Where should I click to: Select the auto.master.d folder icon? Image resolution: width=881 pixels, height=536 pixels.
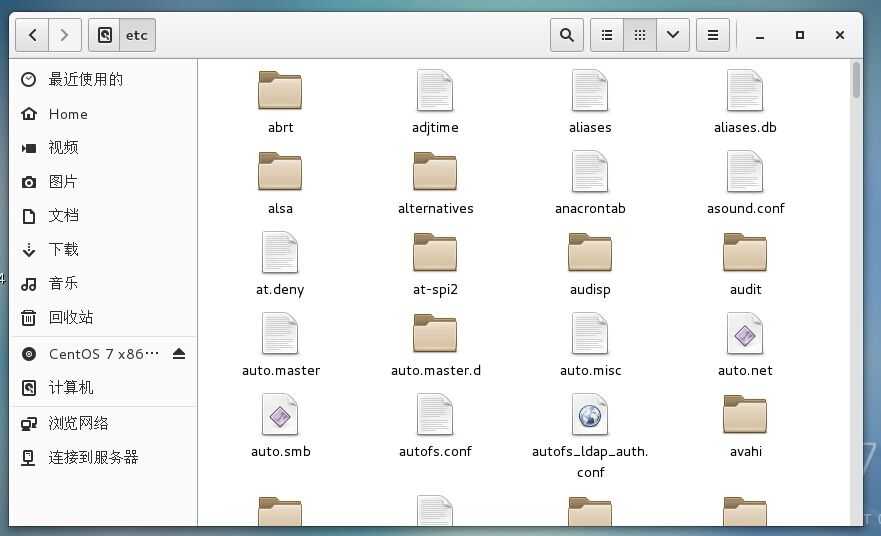[x=435, y=333]
